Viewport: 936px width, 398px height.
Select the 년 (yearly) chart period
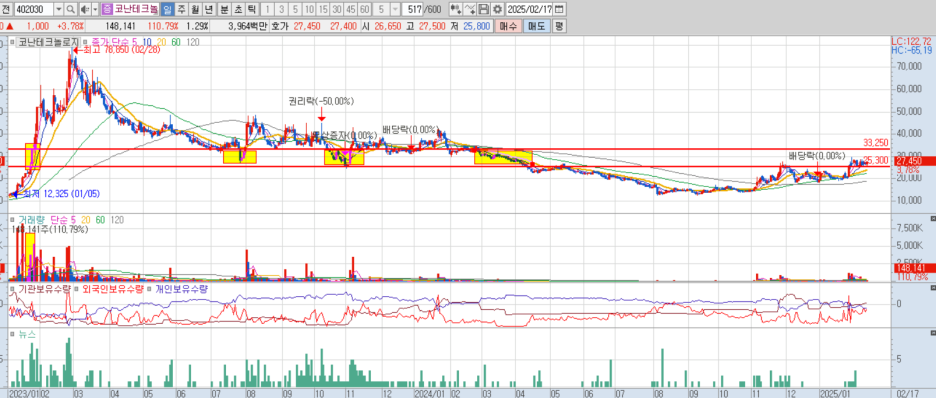209,9
